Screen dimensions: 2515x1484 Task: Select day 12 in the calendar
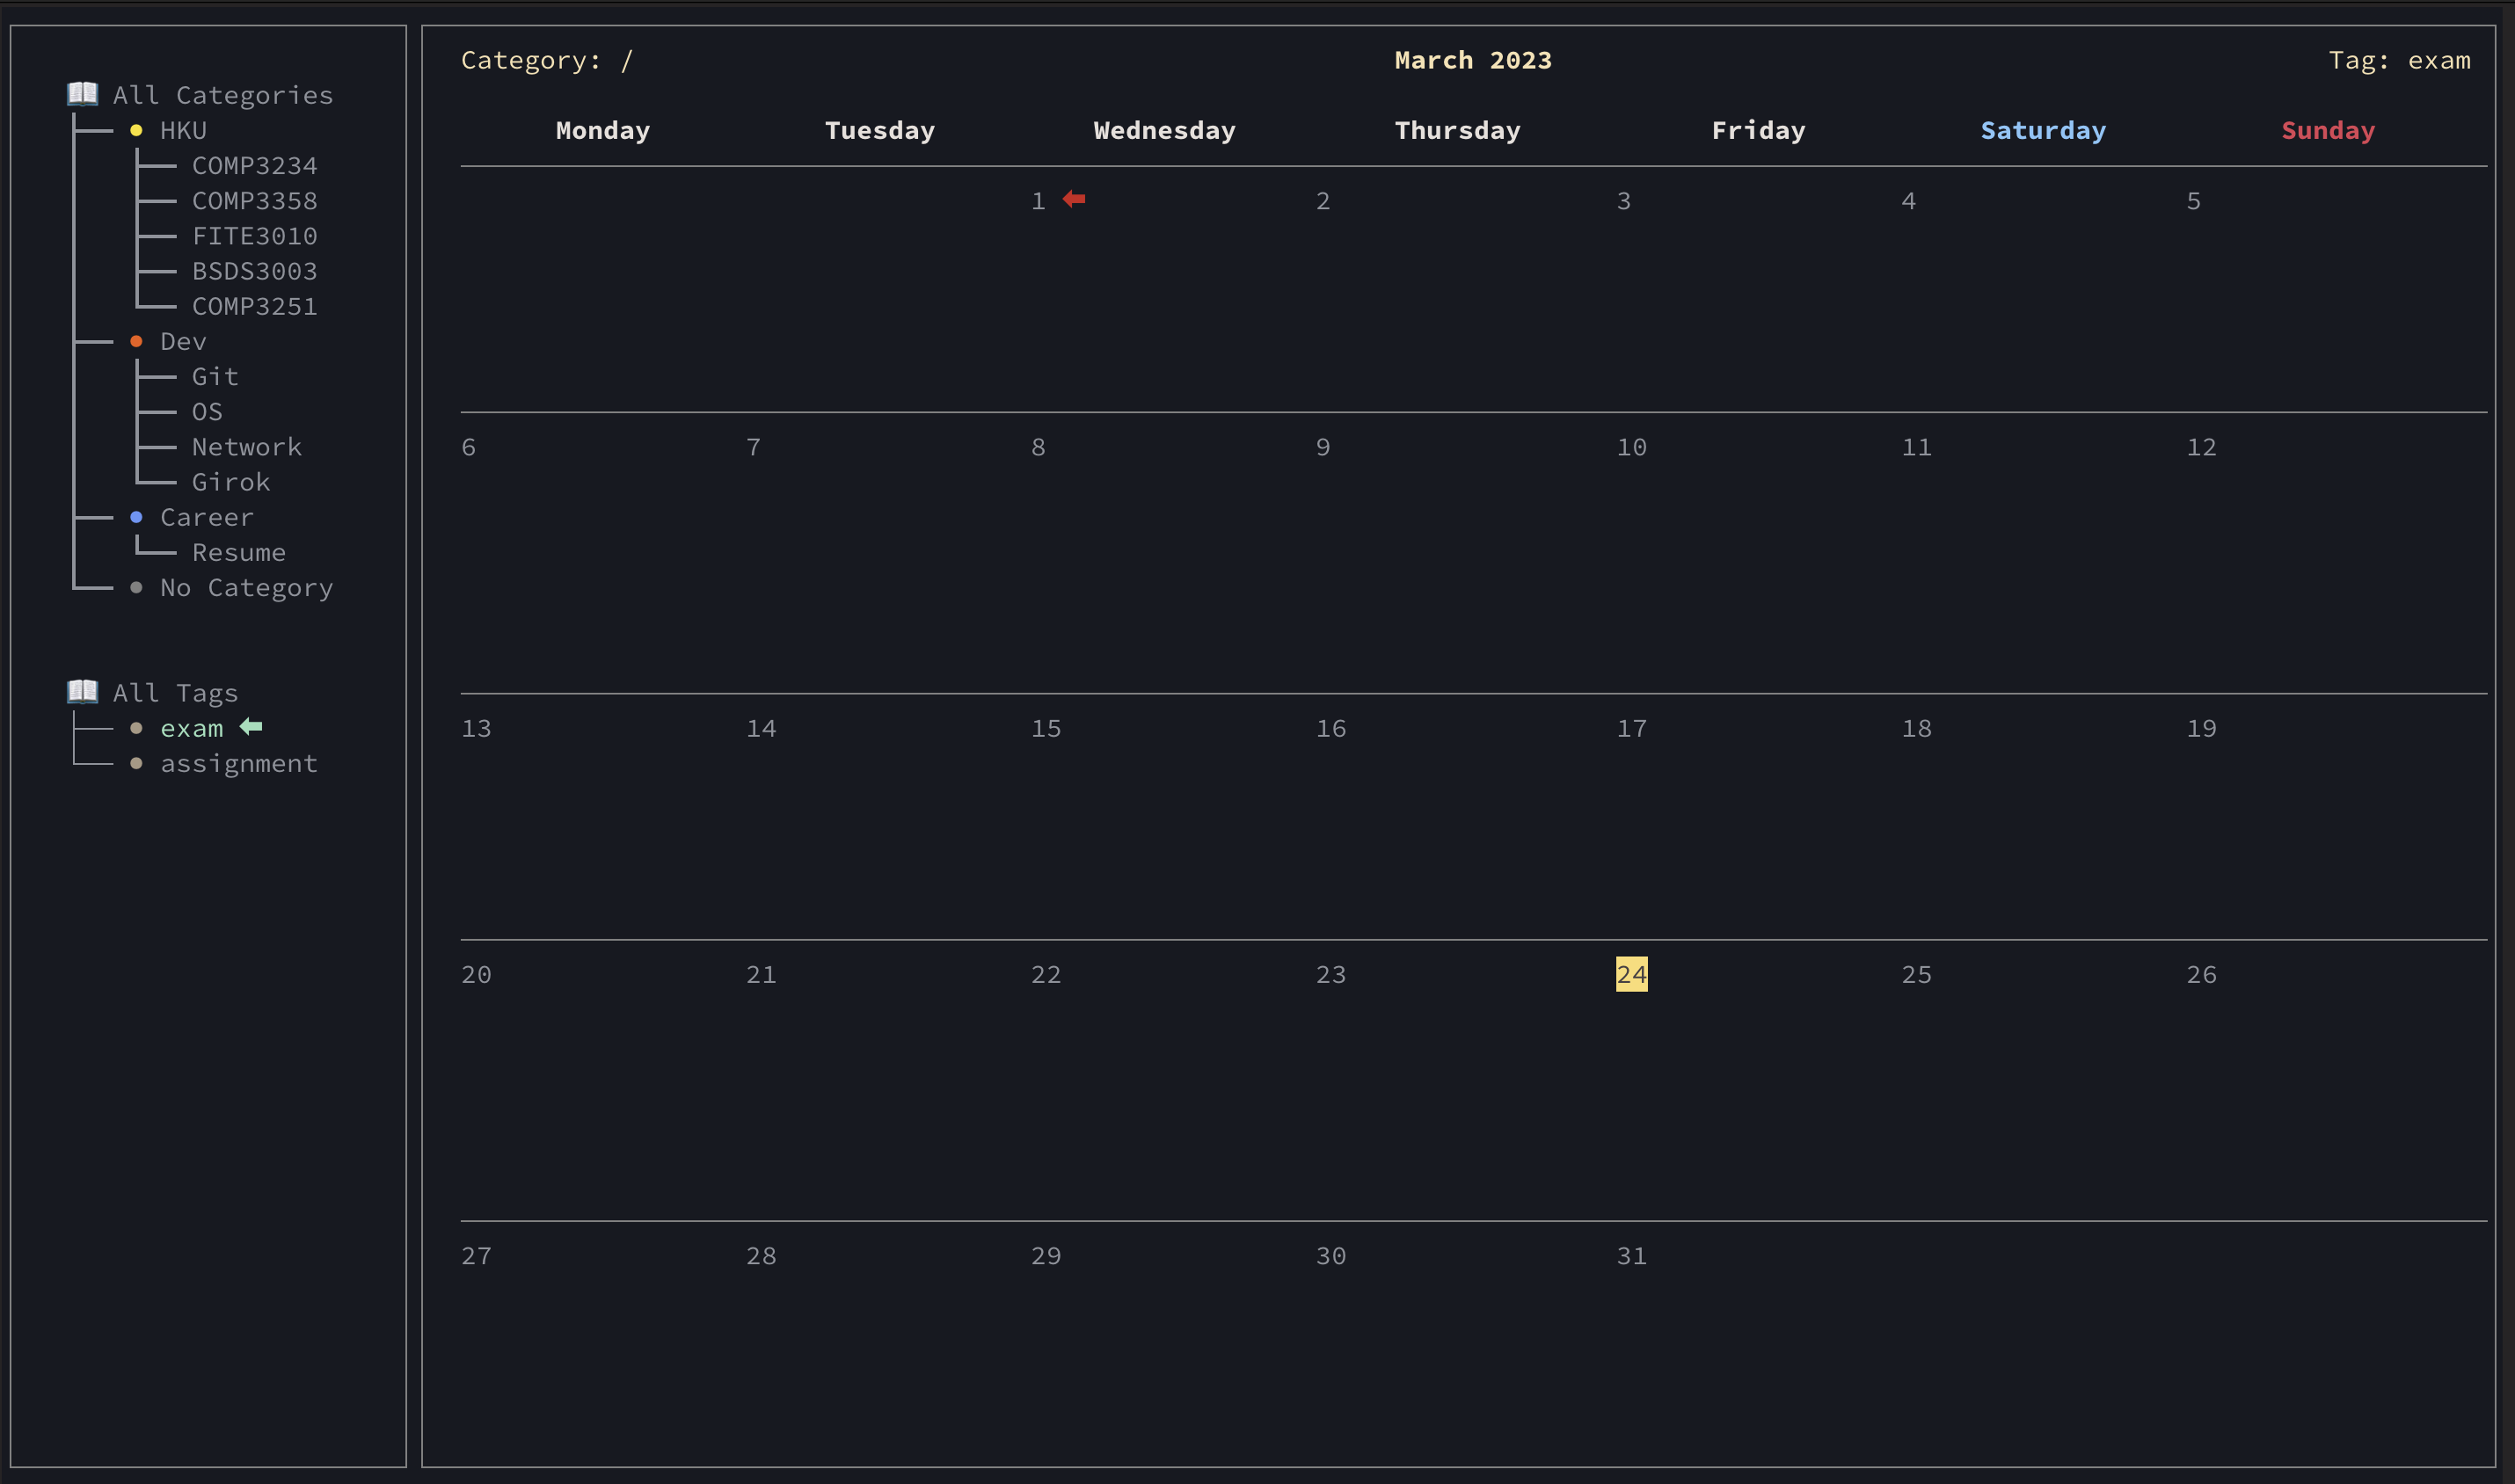point(2201,447)
